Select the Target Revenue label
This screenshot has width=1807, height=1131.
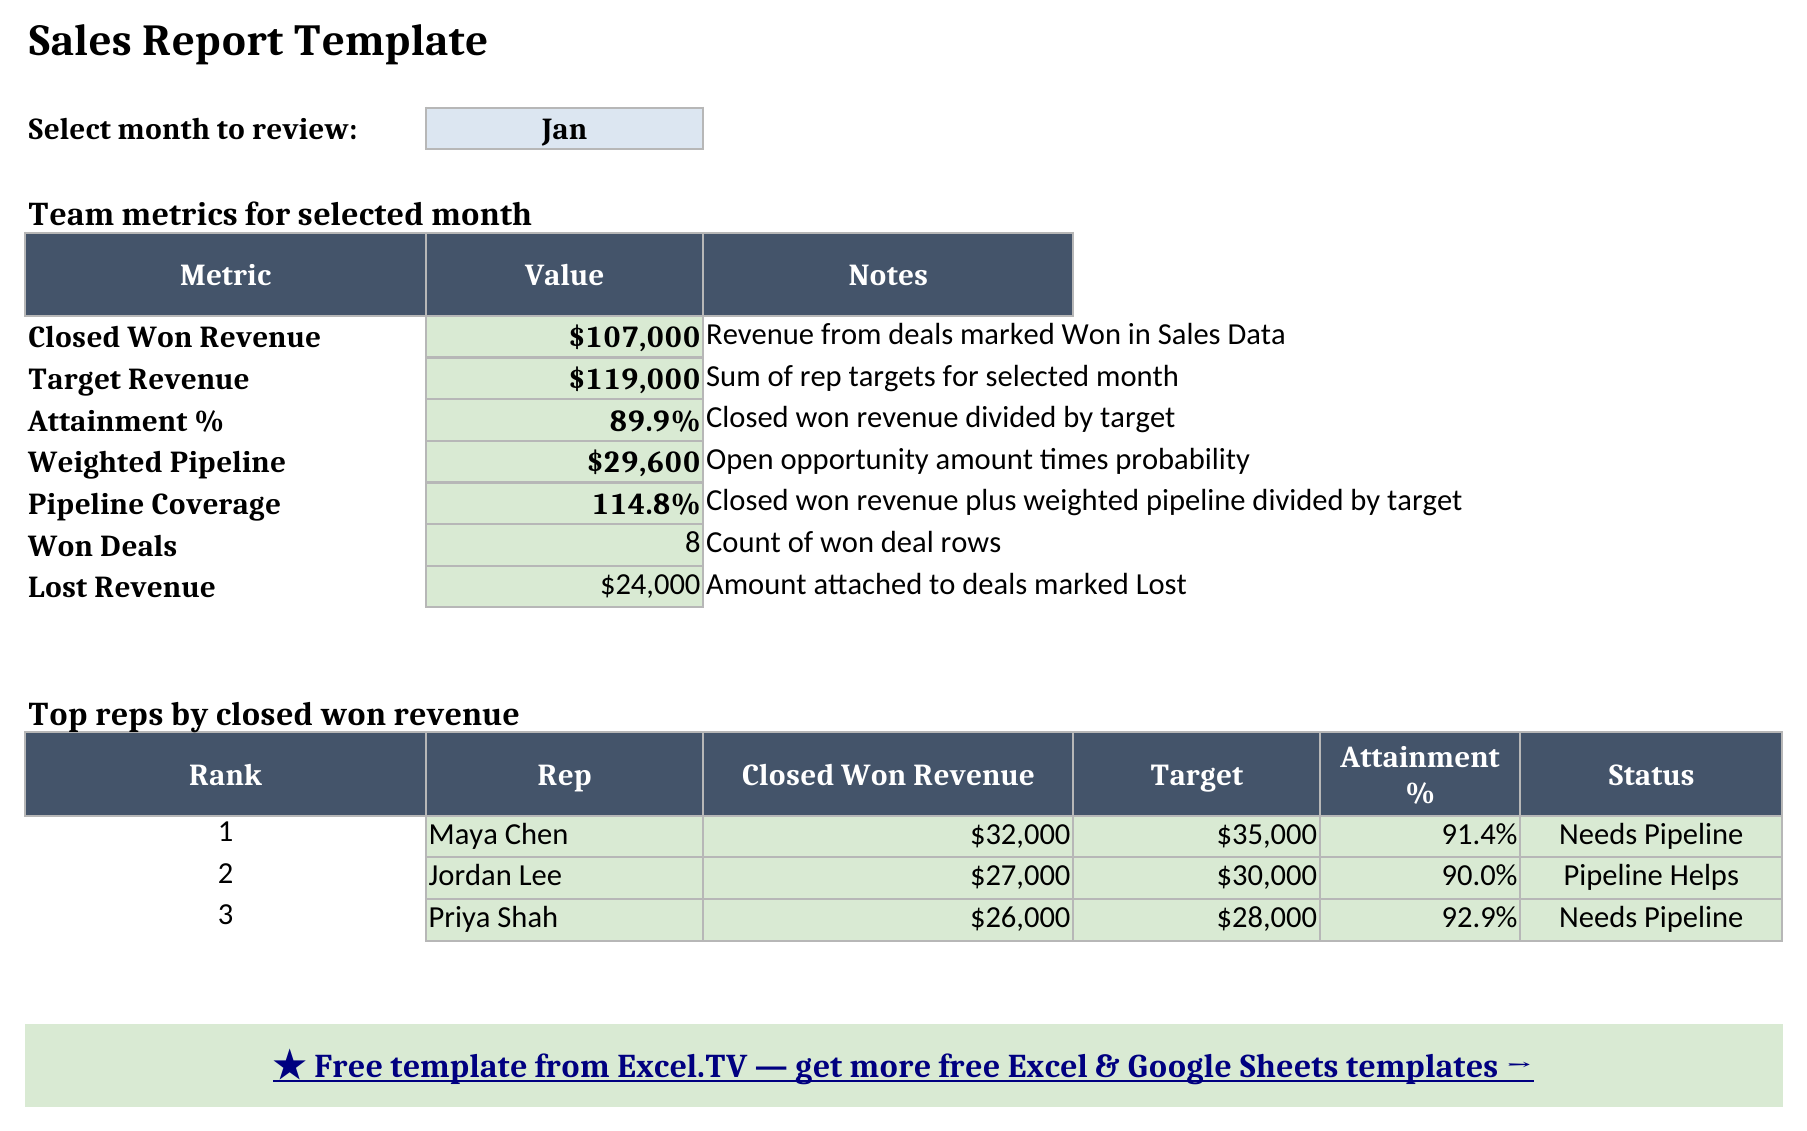(138, 379)
